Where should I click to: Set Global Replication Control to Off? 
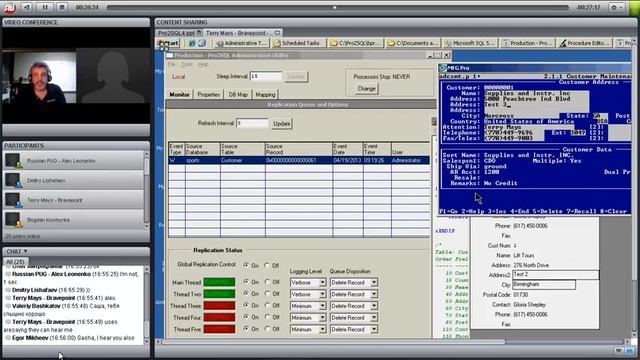click(267, 265)
